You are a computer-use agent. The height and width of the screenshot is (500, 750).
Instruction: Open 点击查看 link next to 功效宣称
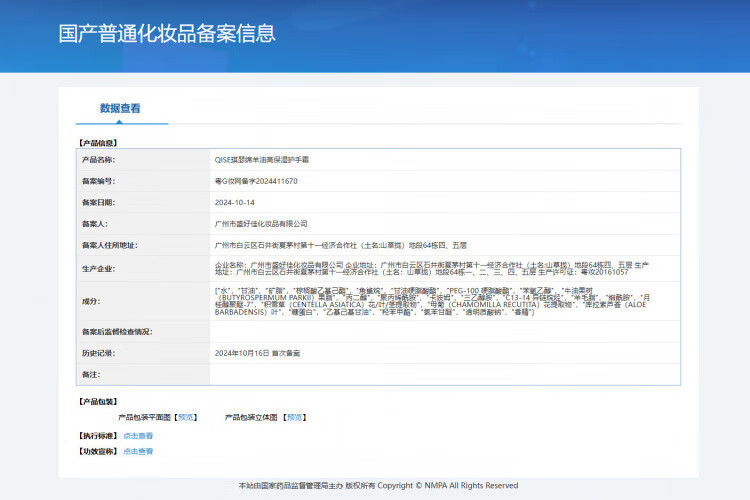tap(138, 451)
